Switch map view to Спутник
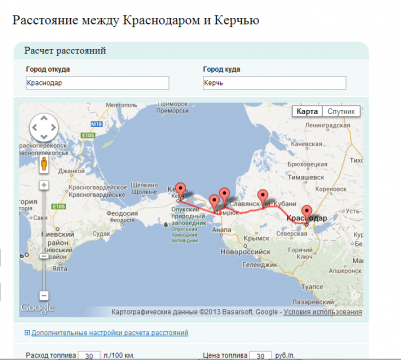This screenshot has width=401, height=360. [x=341, y=111]
